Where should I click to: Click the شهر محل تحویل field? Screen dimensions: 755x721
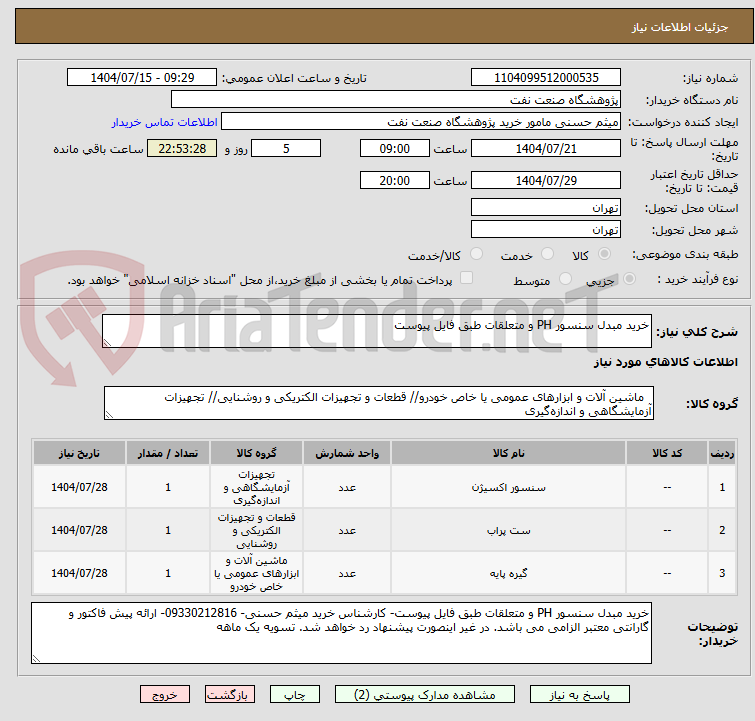pyautogui.click(x=546, y=230)
